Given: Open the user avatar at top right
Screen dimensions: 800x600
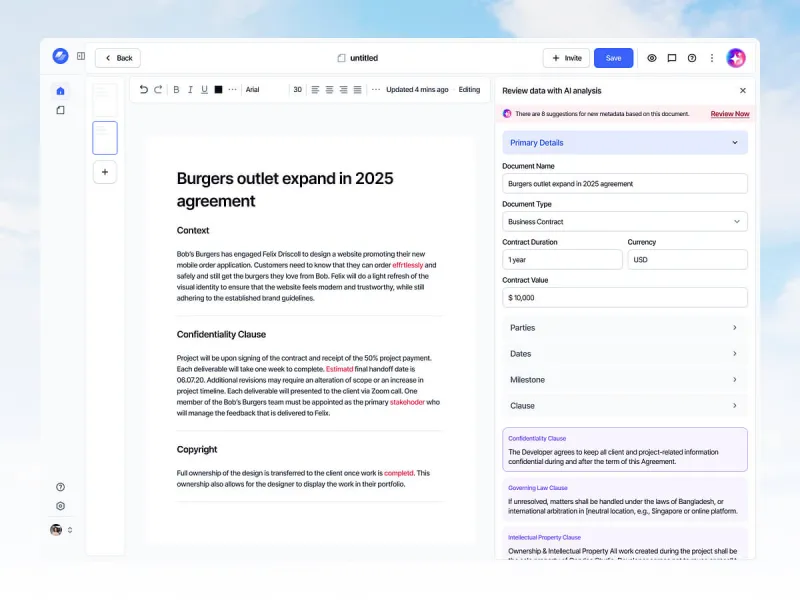Looking at the screenshot, I should click(x=736, y=58).
